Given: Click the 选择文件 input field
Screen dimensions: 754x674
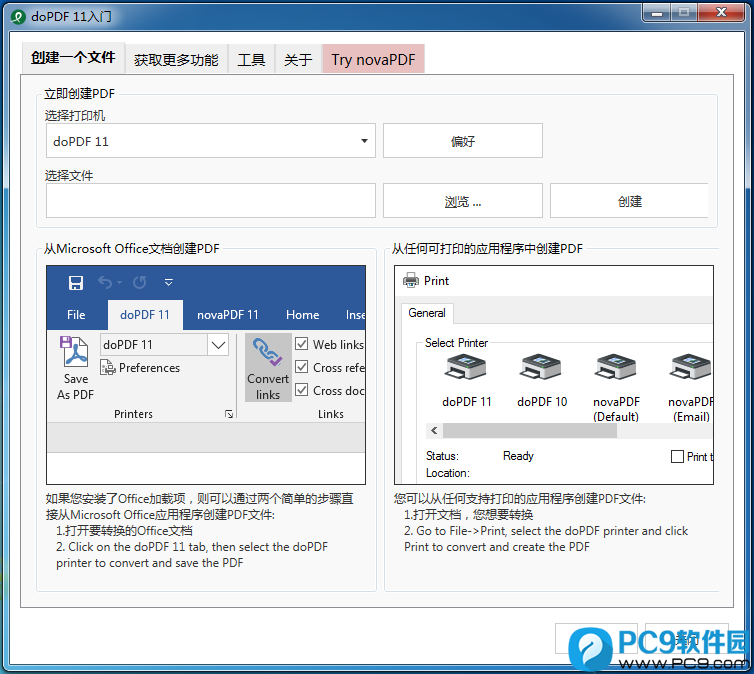Looking at the screenshot, I should click(x=211, y=201).
